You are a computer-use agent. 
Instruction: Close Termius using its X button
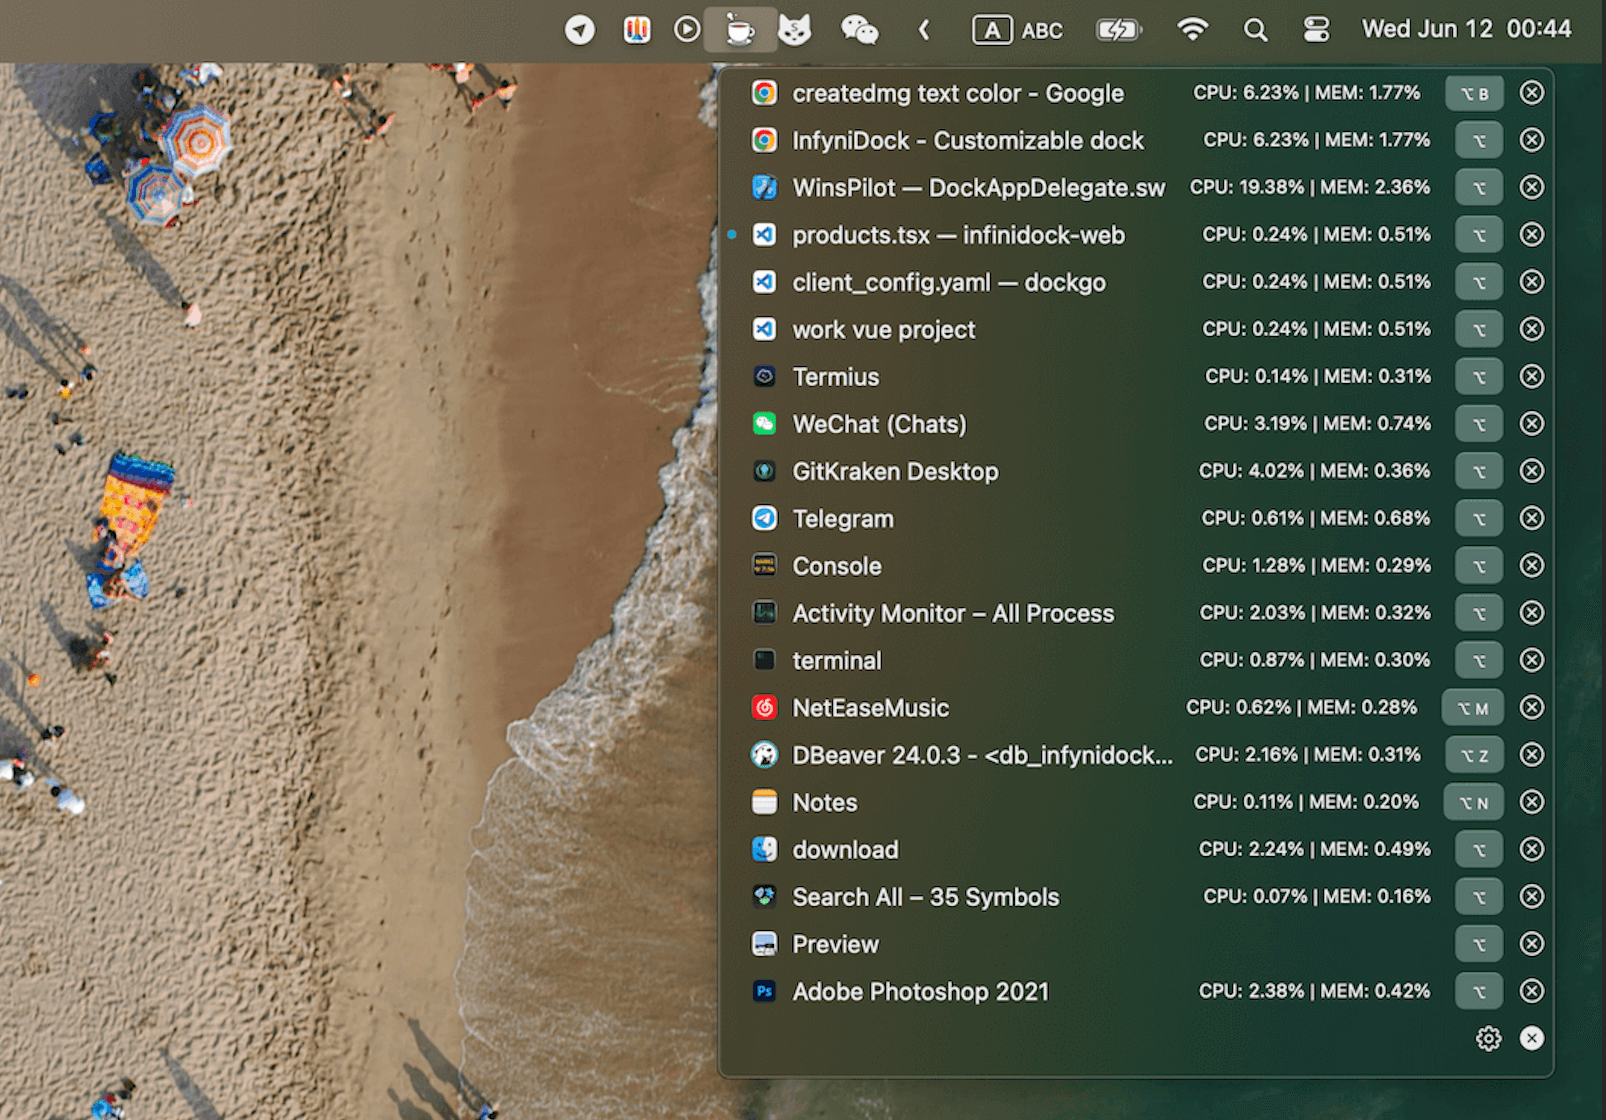click(1532, 376)
